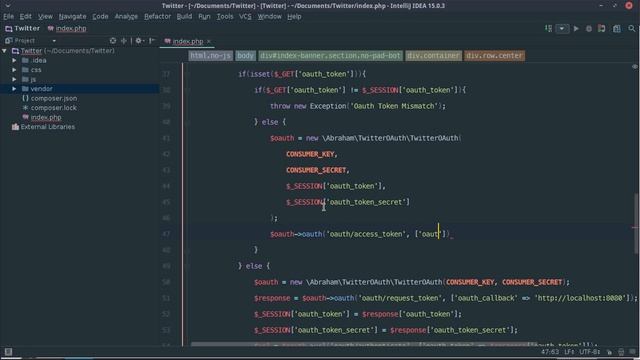The height and width of the screenshot is (360, 640).
Task: Click the Hector inspector icon in status bar
Action: [x=621, y=352]
